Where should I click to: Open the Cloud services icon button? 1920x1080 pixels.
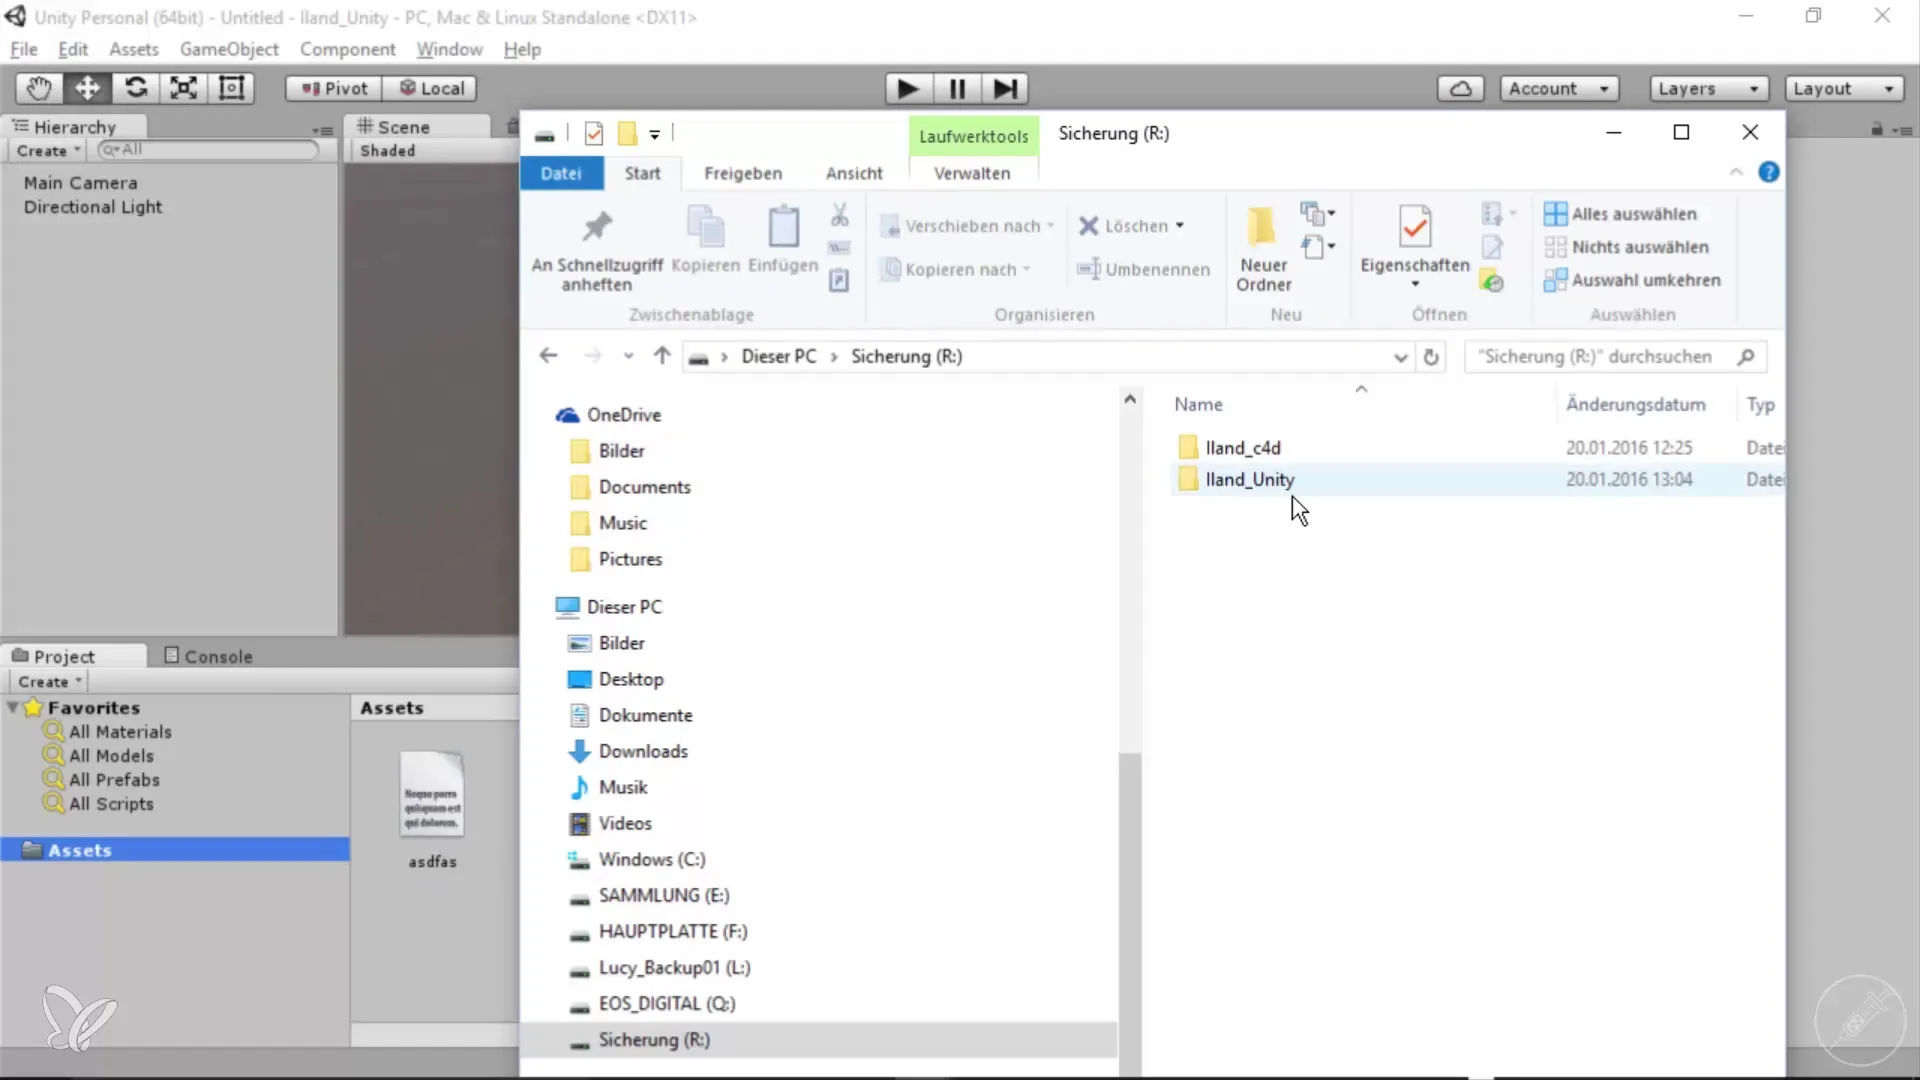1460,89
